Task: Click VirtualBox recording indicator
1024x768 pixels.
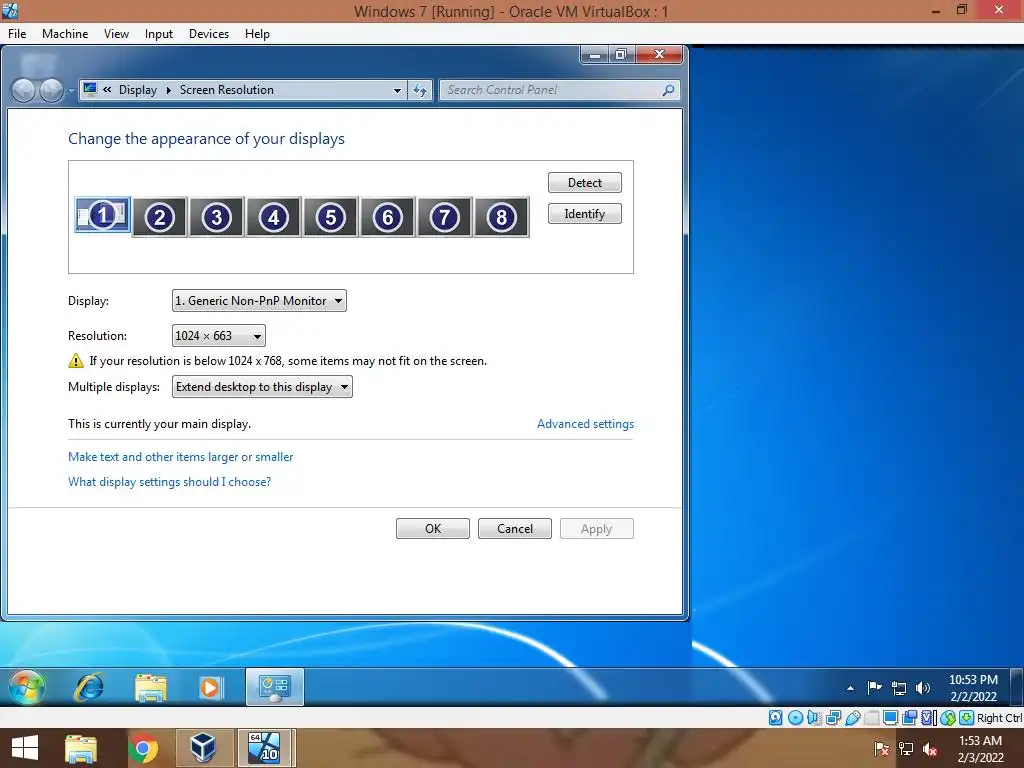Action: click(909, 718)
